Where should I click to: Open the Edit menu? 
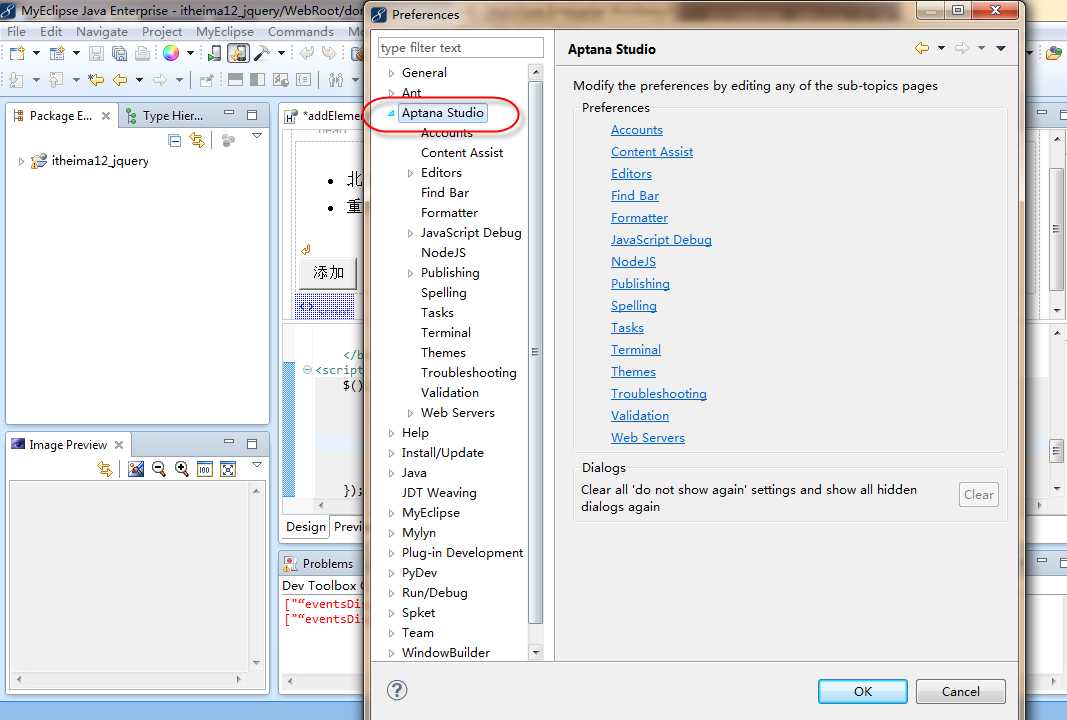click(51, 31)
